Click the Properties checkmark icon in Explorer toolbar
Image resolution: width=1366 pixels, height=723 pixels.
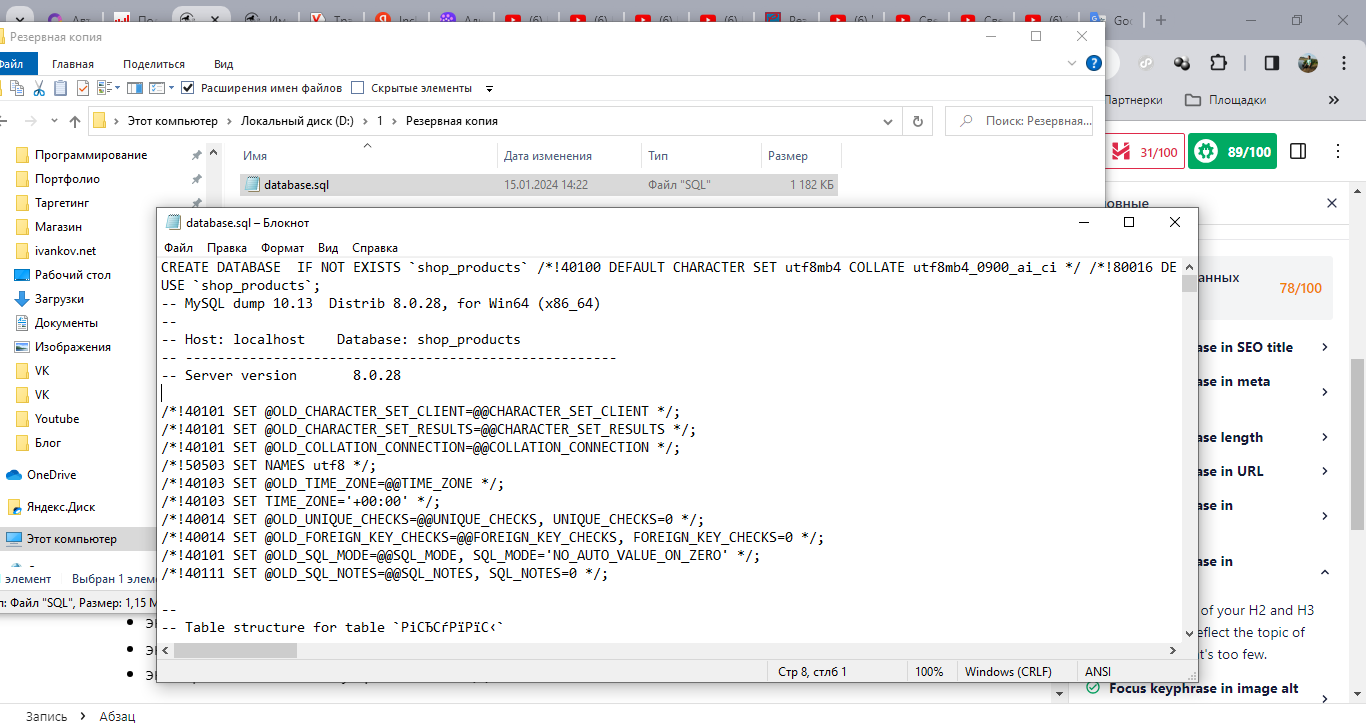click(x=83, y=88)
